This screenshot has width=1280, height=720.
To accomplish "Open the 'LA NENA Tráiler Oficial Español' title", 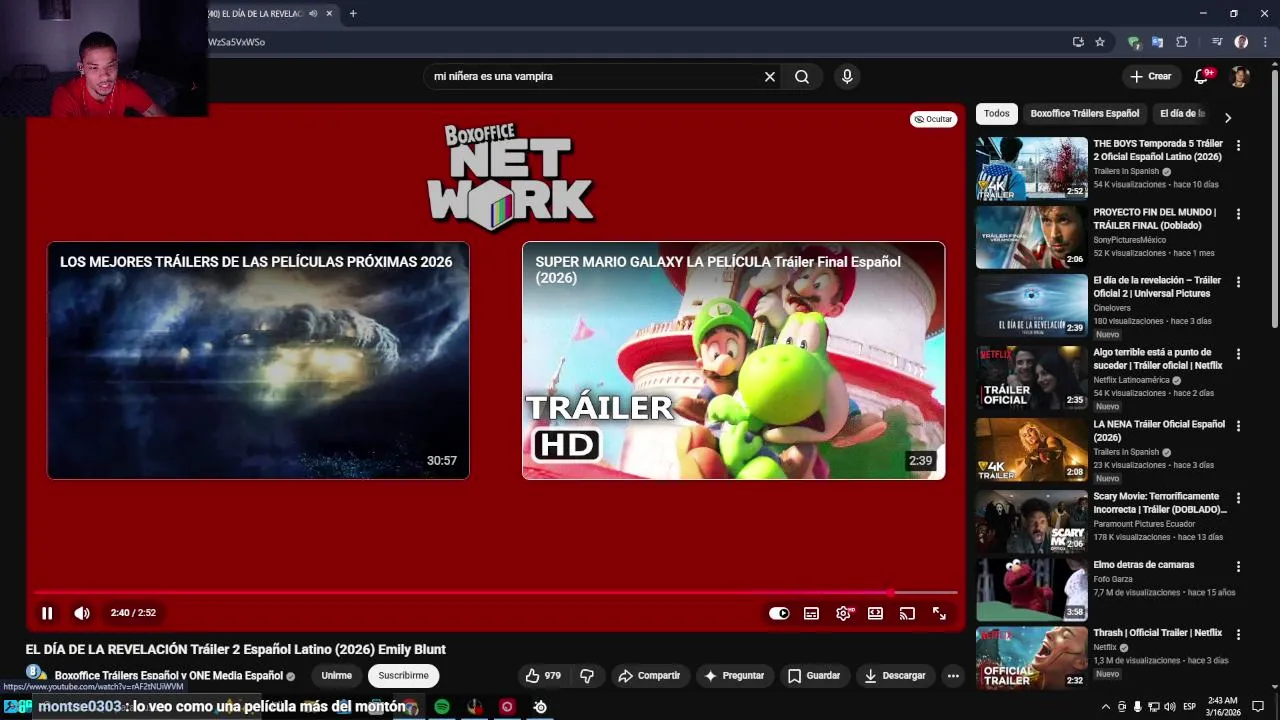I will tap(1159, 431).
